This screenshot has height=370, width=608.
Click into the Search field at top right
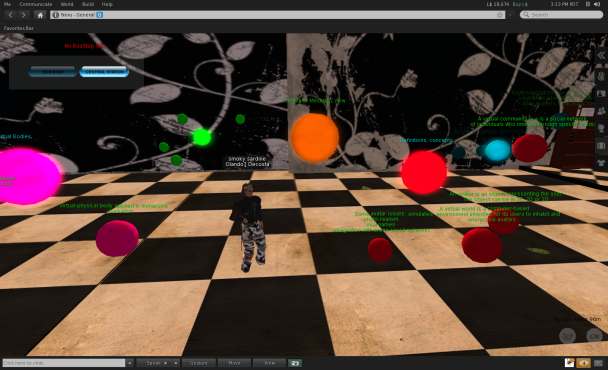coord(561,15)
